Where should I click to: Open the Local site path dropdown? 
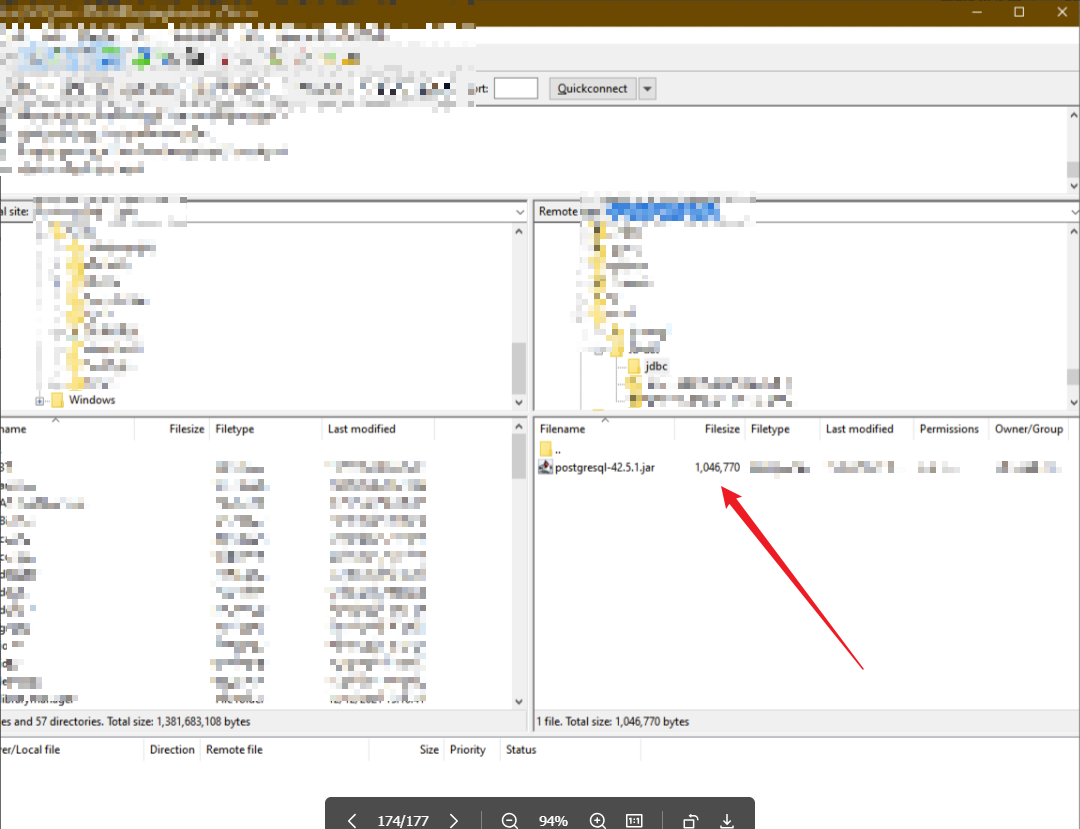[x=519, y=211]
